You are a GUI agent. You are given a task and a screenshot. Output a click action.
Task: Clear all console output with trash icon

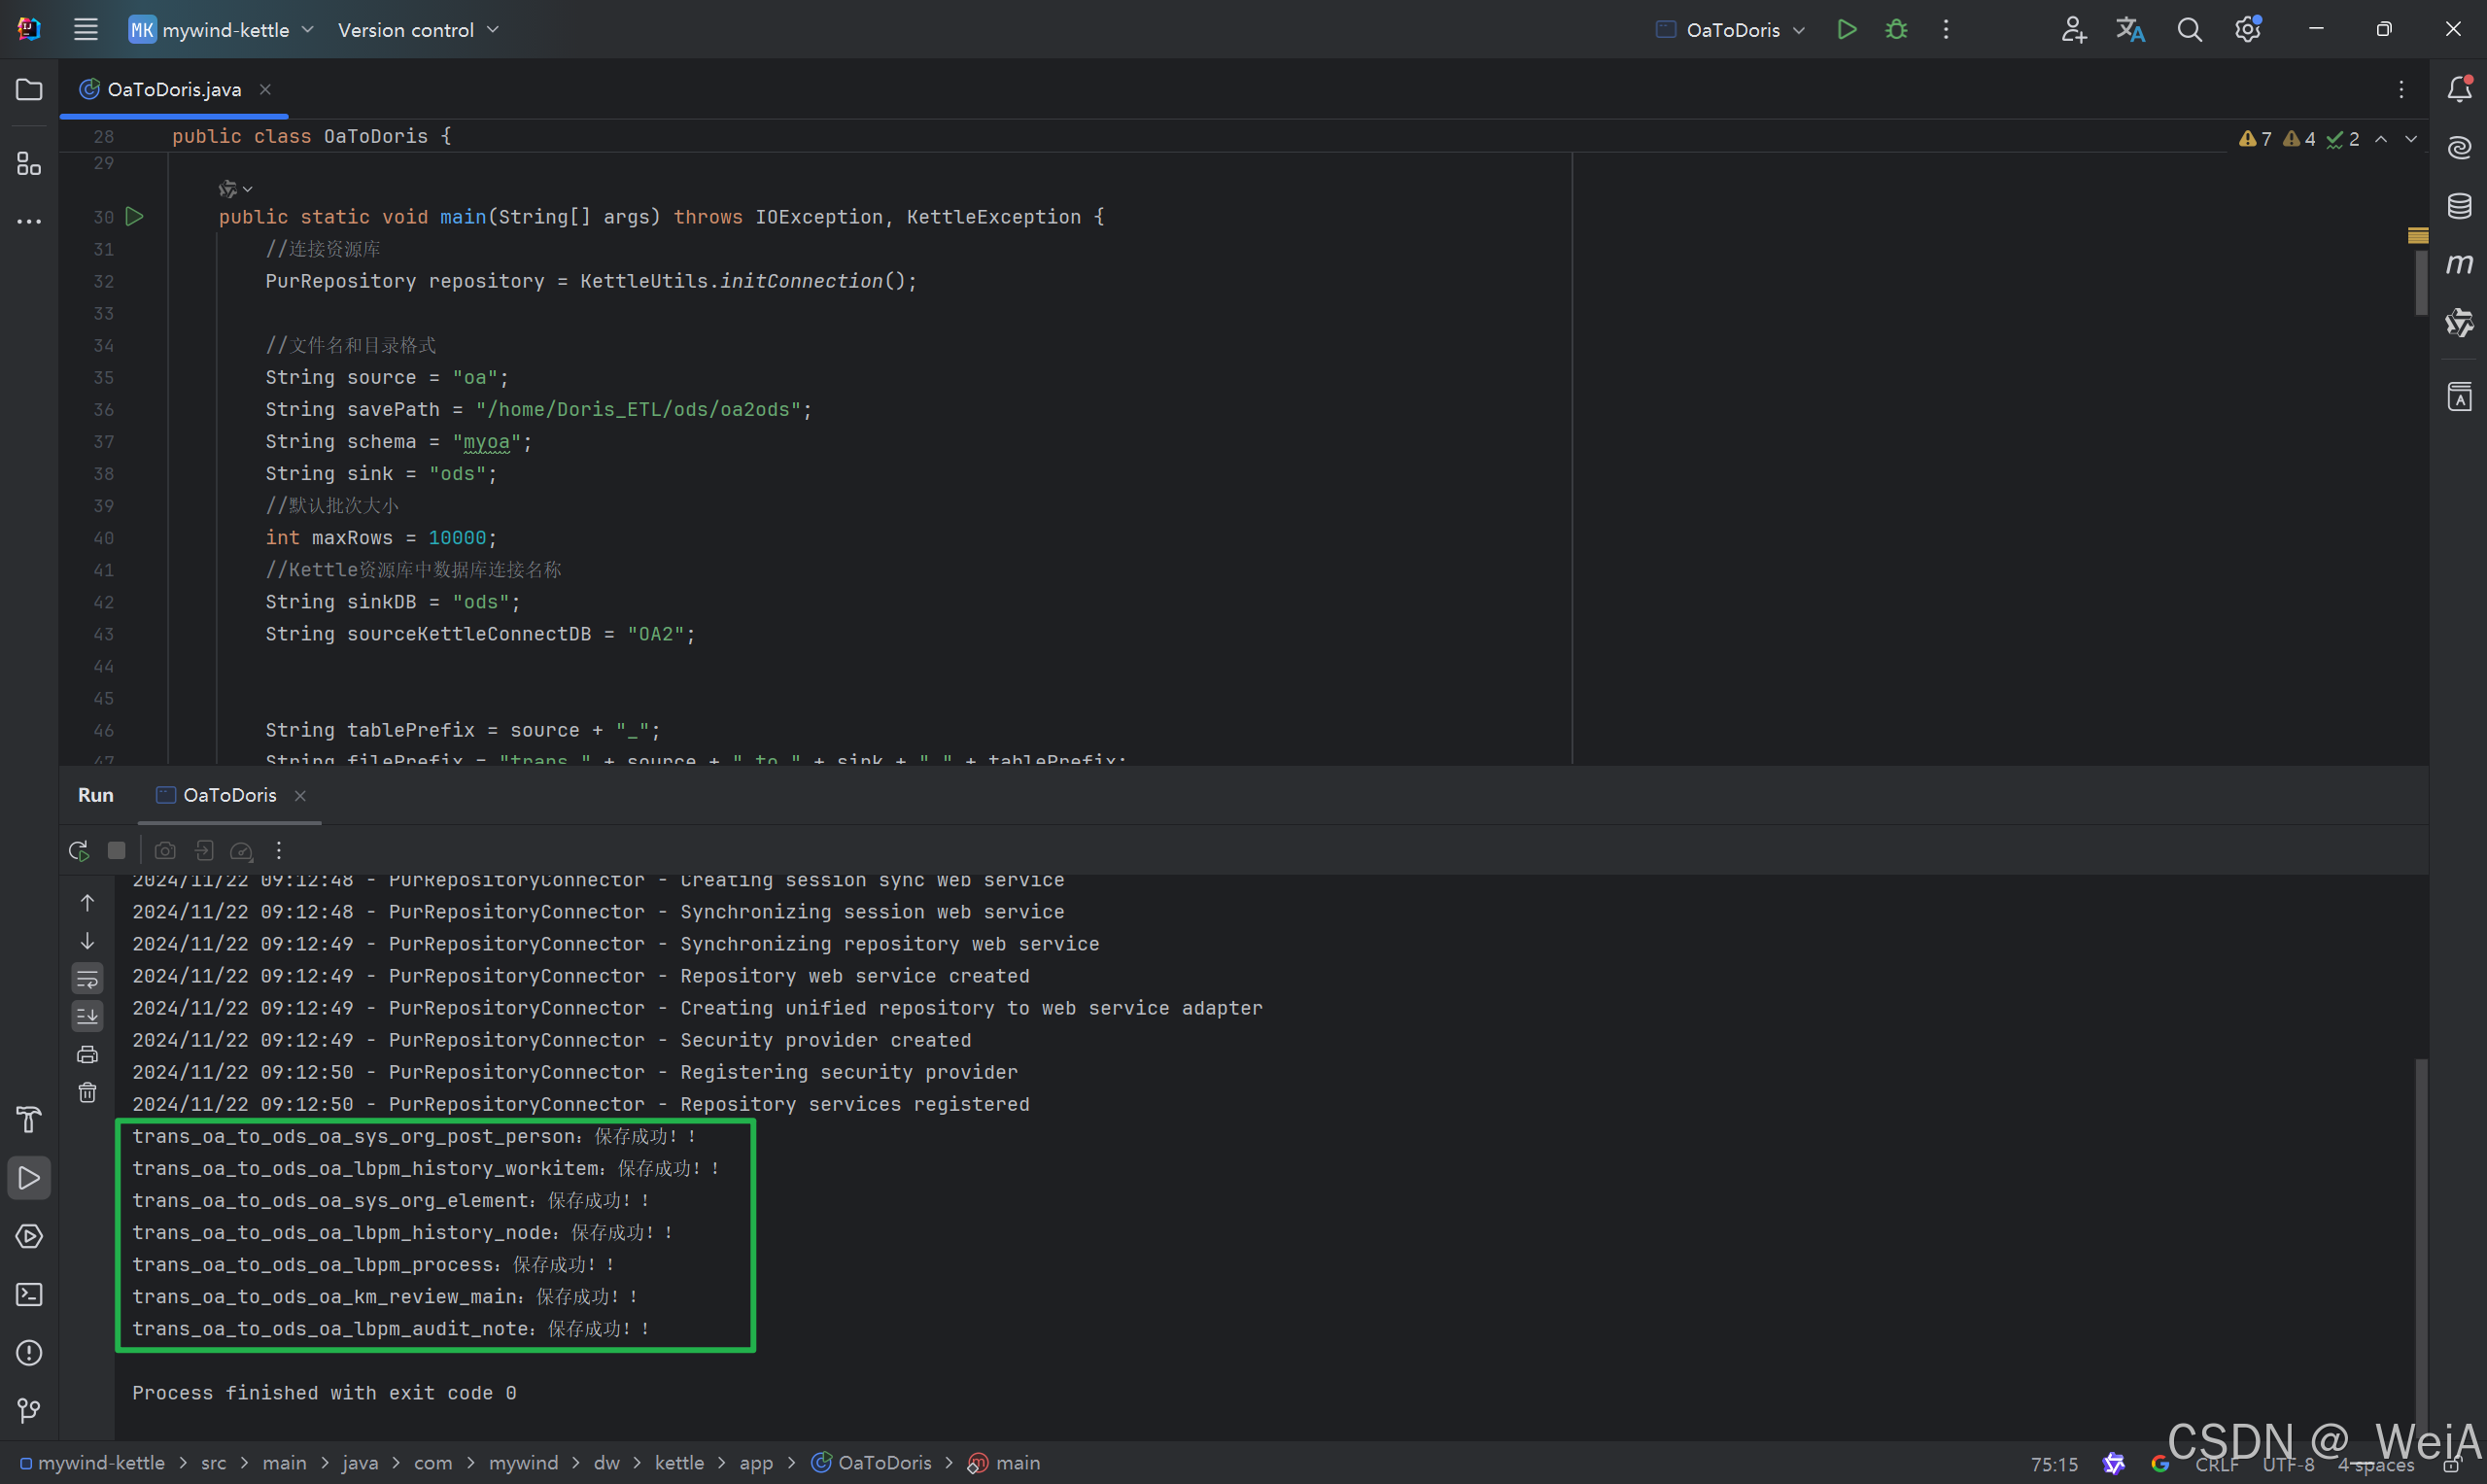[x=88, y=1092]
